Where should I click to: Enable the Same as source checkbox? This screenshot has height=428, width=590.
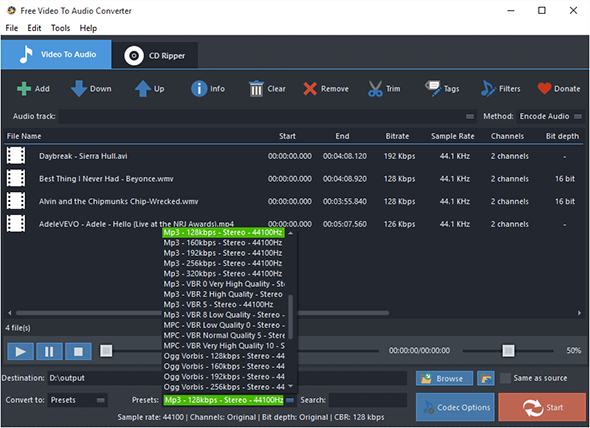[505, 378]
